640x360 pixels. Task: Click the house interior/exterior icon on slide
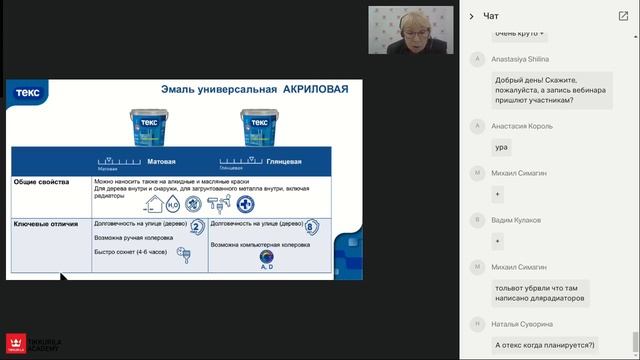click(153, 204)
